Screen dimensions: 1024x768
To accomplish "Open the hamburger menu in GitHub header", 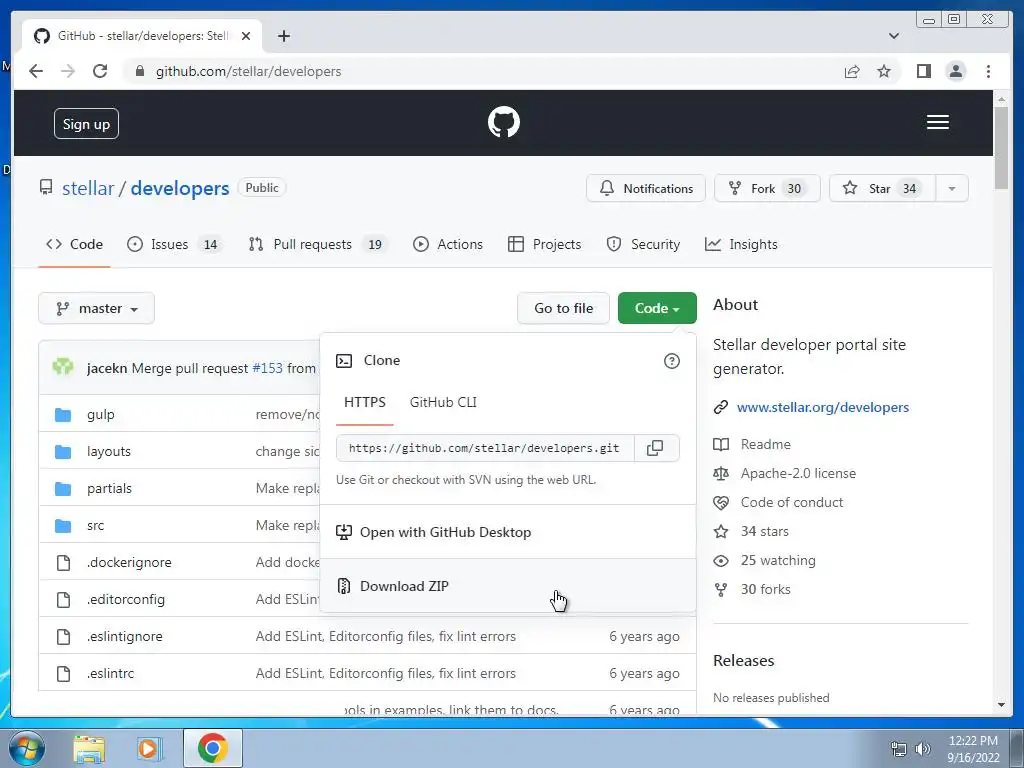I will 937,122.
